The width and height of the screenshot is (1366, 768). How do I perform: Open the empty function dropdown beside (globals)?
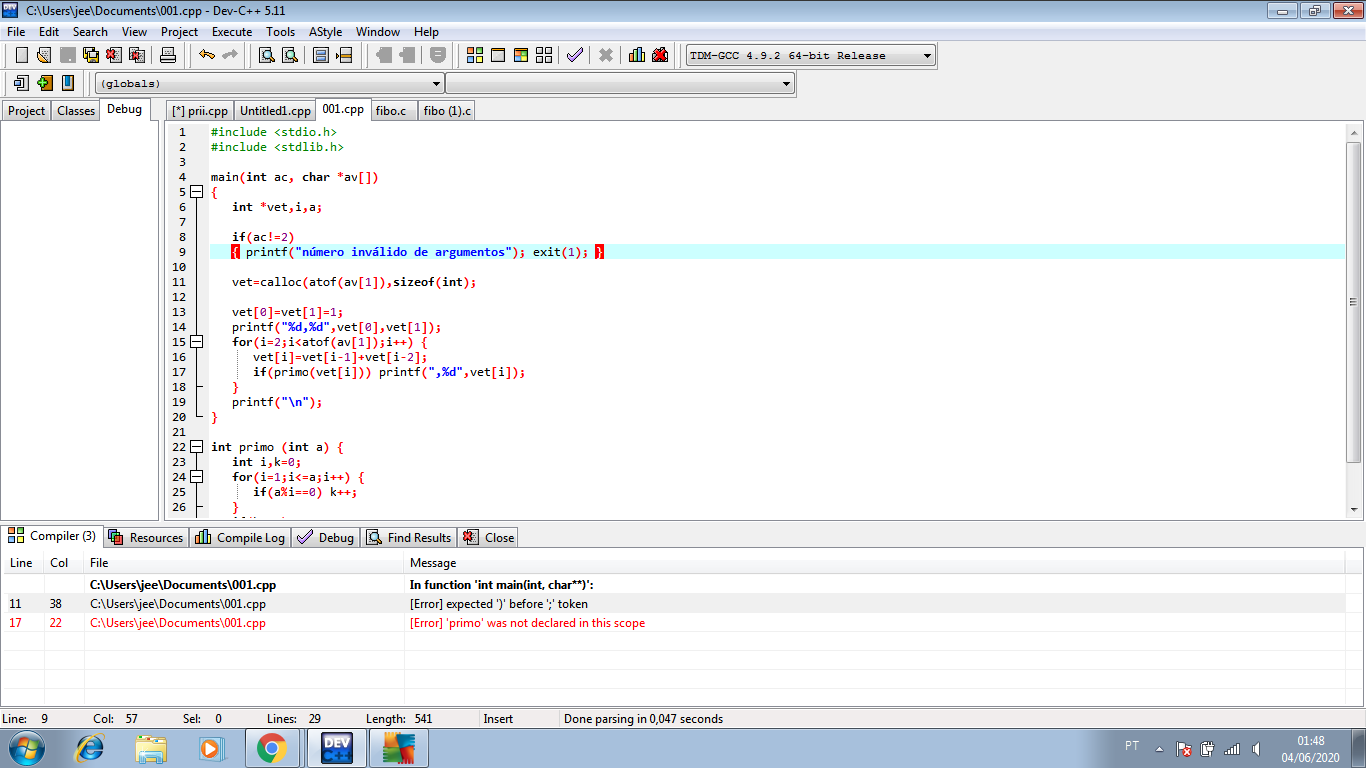(x=620, y=84)
